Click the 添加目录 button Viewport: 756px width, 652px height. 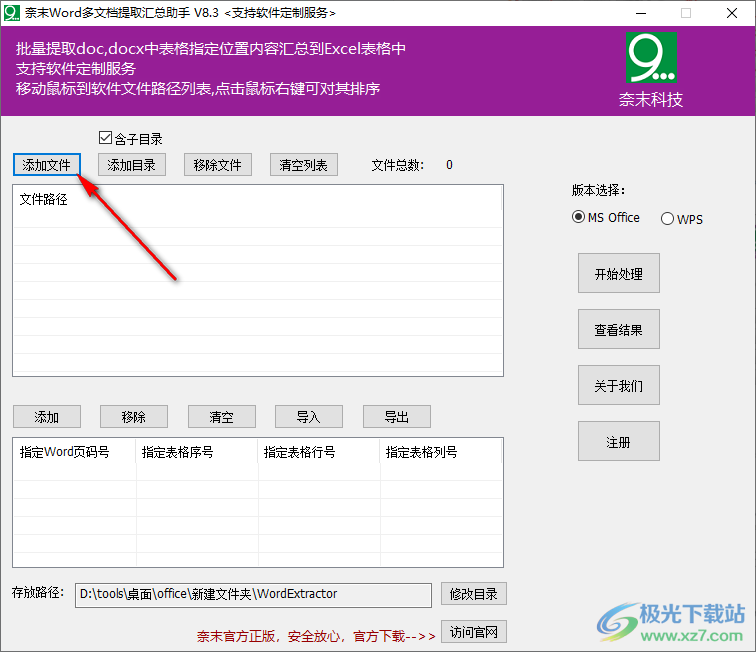pos(132,165)
